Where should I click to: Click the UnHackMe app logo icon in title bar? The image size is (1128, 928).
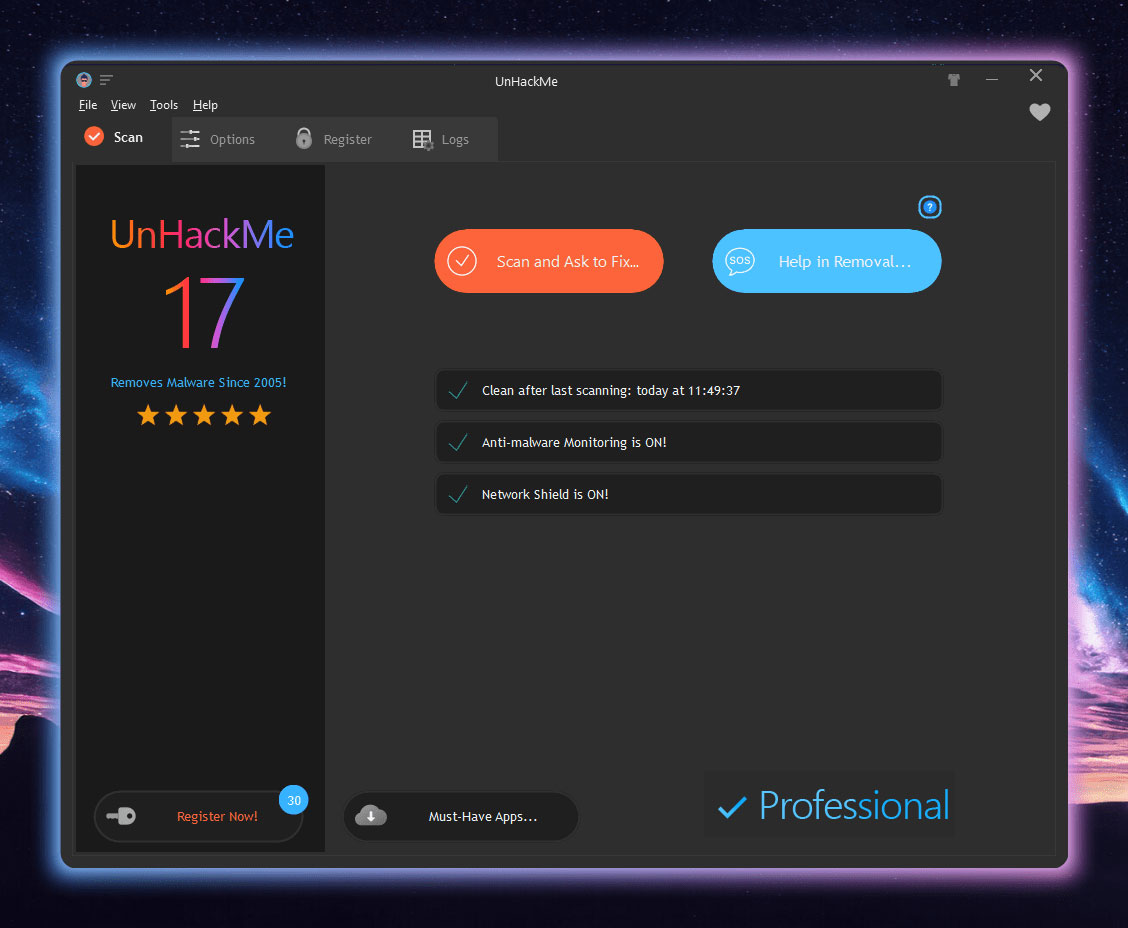84,80
